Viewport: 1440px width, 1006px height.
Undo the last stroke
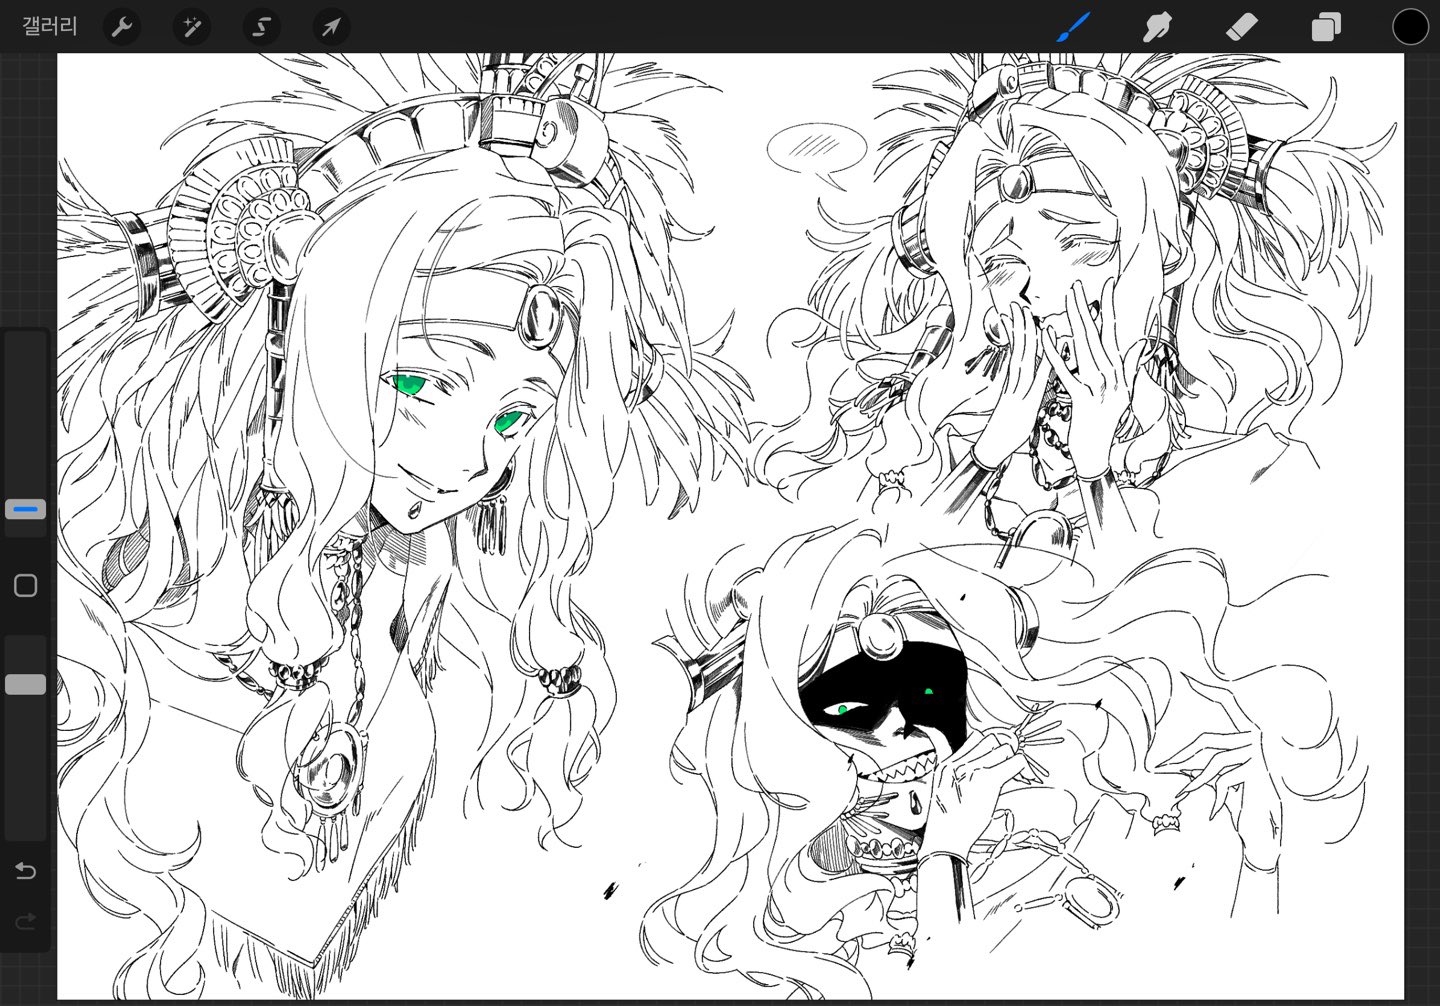pos(26,871)
